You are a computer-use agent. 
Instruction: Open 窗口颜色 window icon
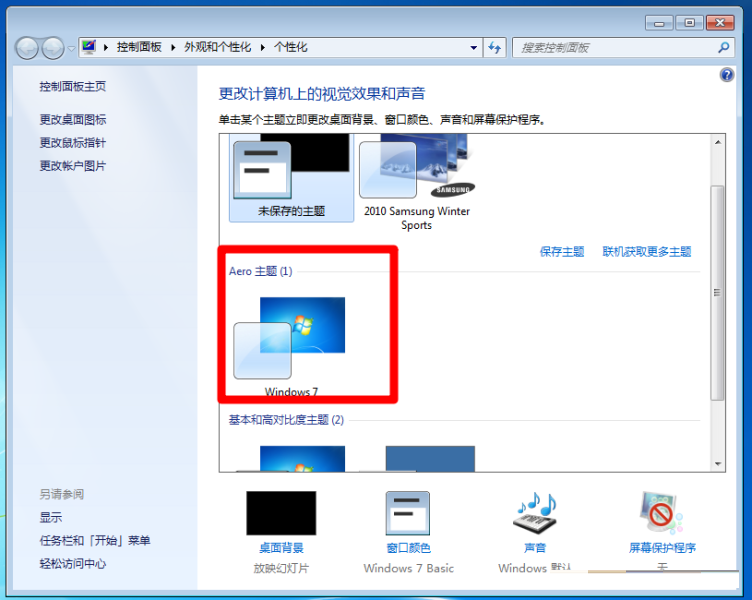click(408, 513)
